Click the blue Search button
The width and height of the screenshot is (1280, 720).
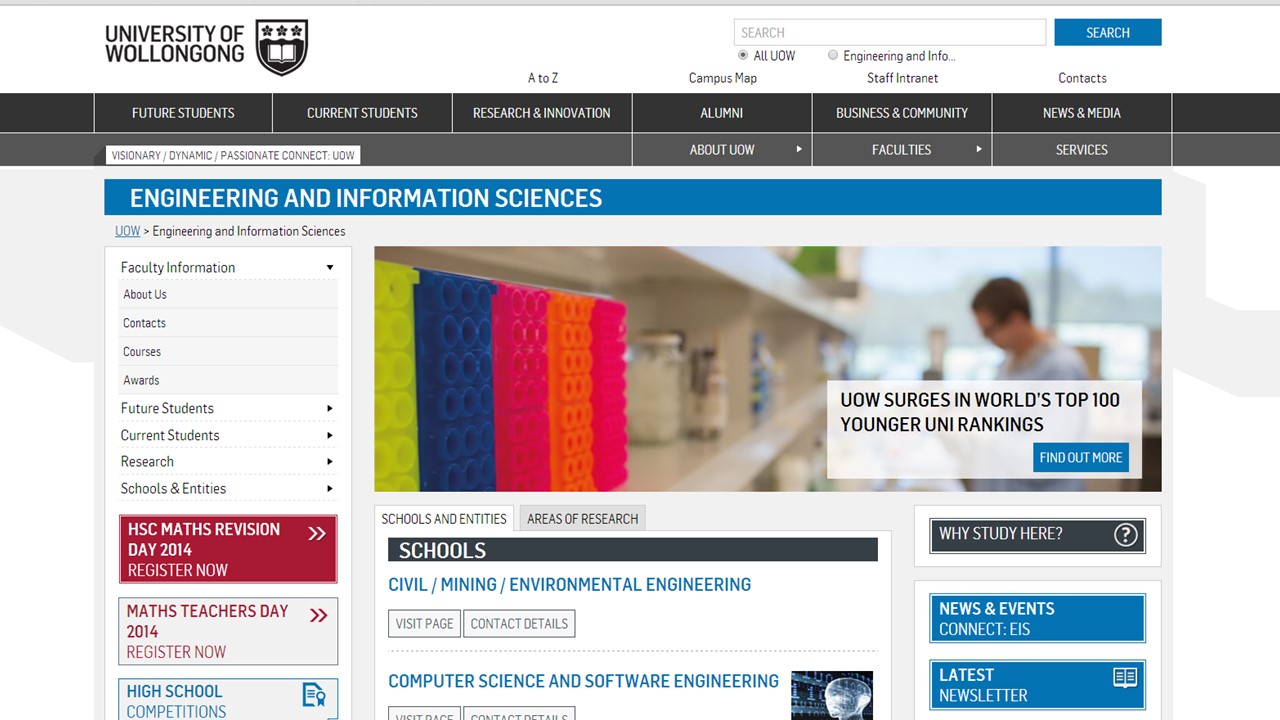point(1108,32)
